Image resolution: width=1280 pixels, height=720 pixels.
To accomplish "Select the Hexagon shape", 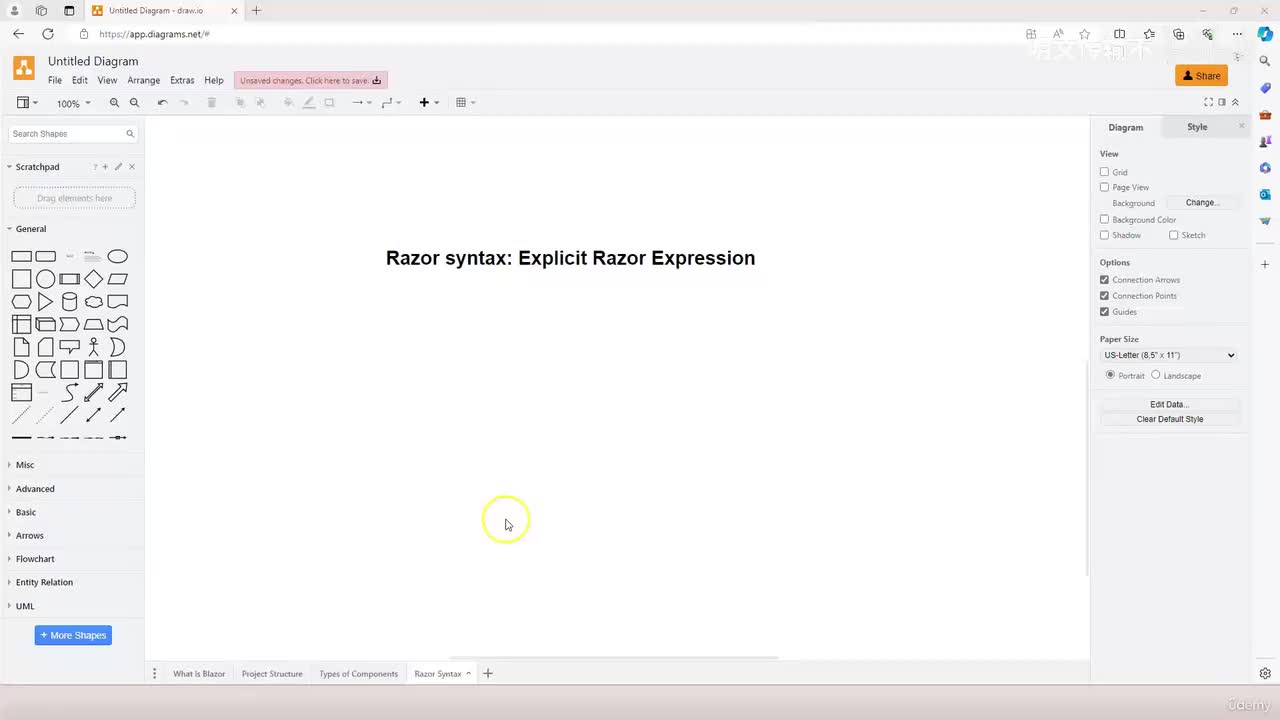I will [x=21, y=302].
